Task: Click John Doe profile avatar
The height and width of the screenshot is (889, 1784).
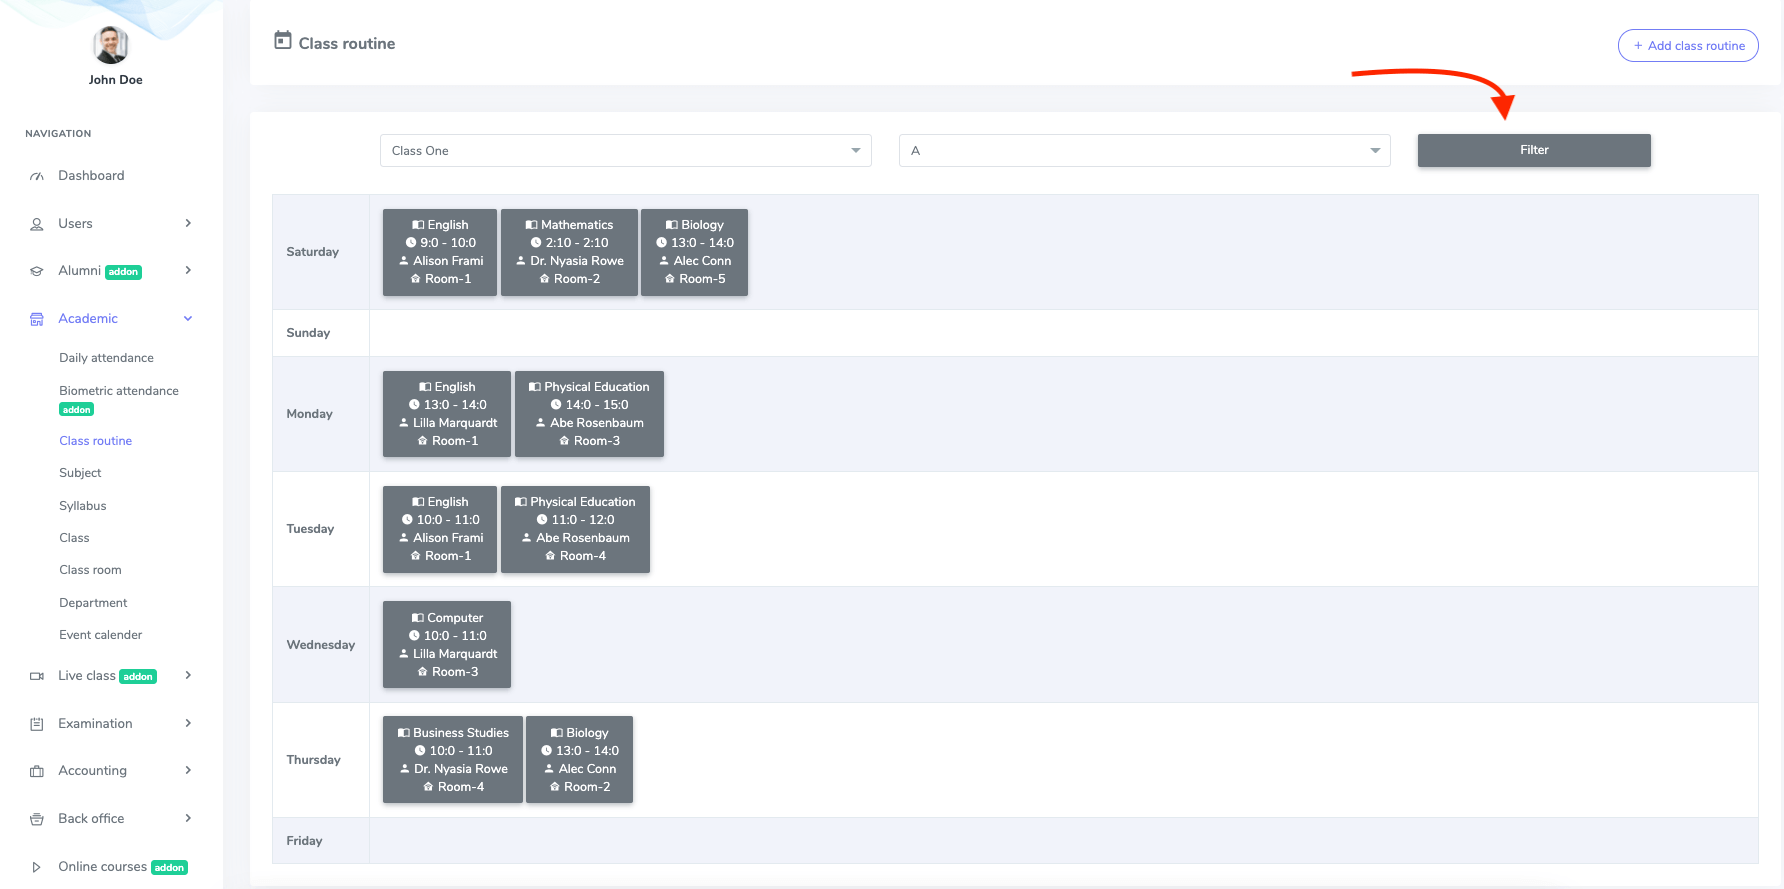Action: click(111, 45)
